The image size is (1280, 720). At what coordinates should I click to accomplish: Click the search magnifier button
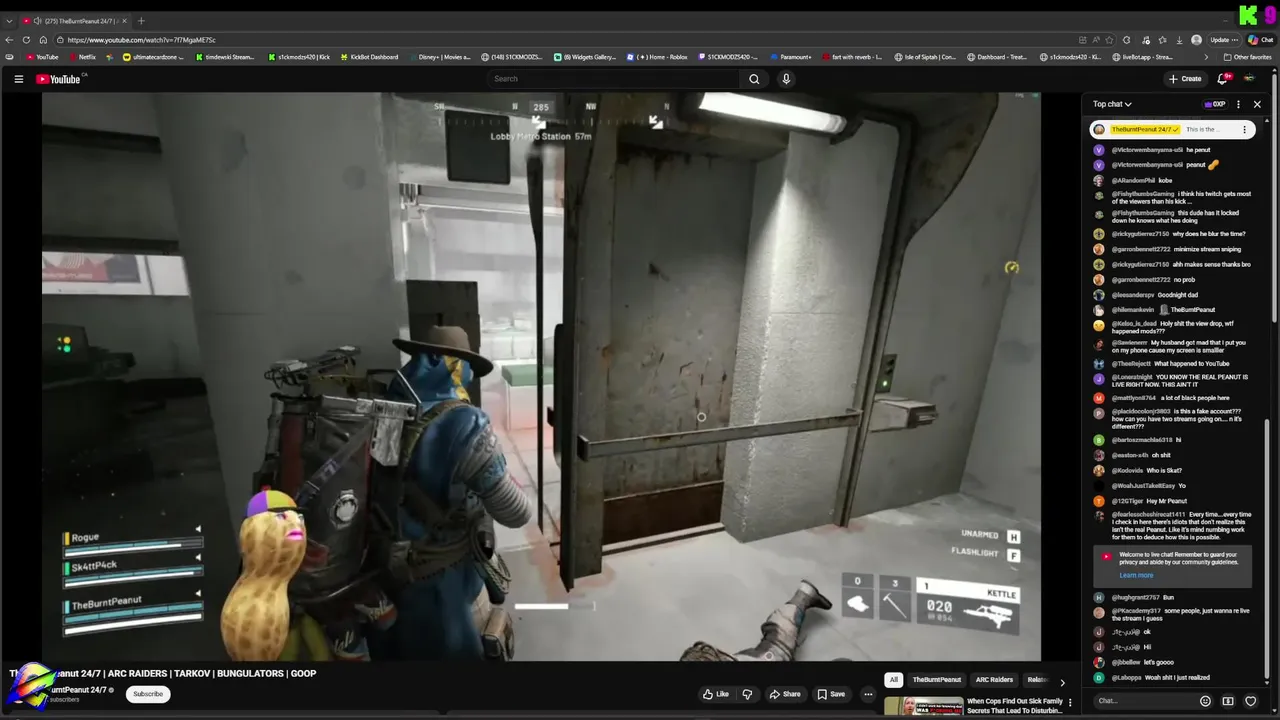coord(754,79)
